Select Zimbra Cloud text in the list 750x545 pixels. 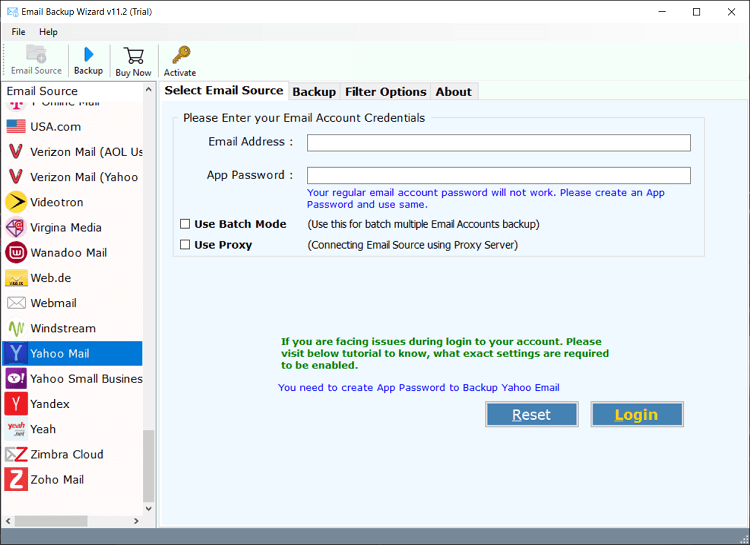pyautogui.click(x=67, y=454)
